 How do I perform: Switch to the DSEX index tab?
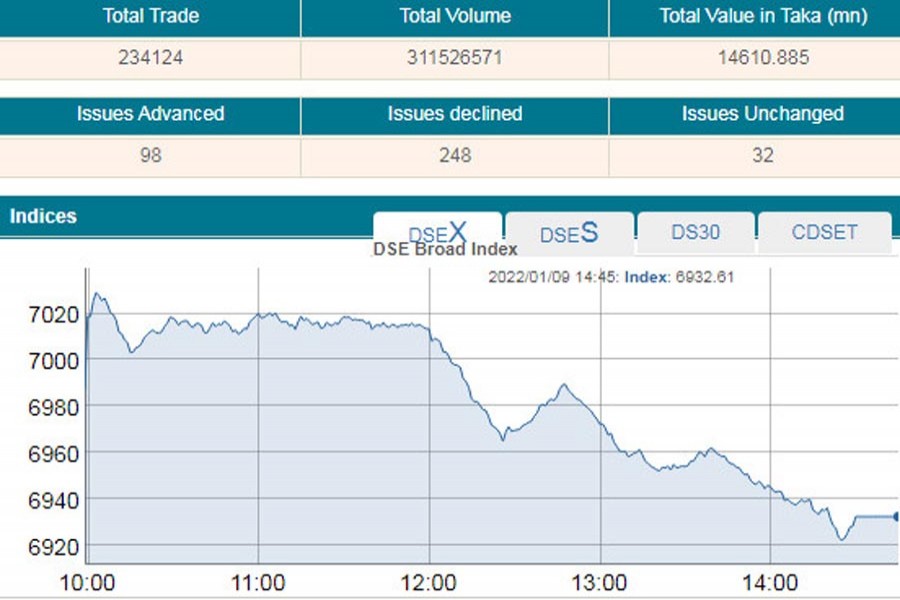(437, 233)
